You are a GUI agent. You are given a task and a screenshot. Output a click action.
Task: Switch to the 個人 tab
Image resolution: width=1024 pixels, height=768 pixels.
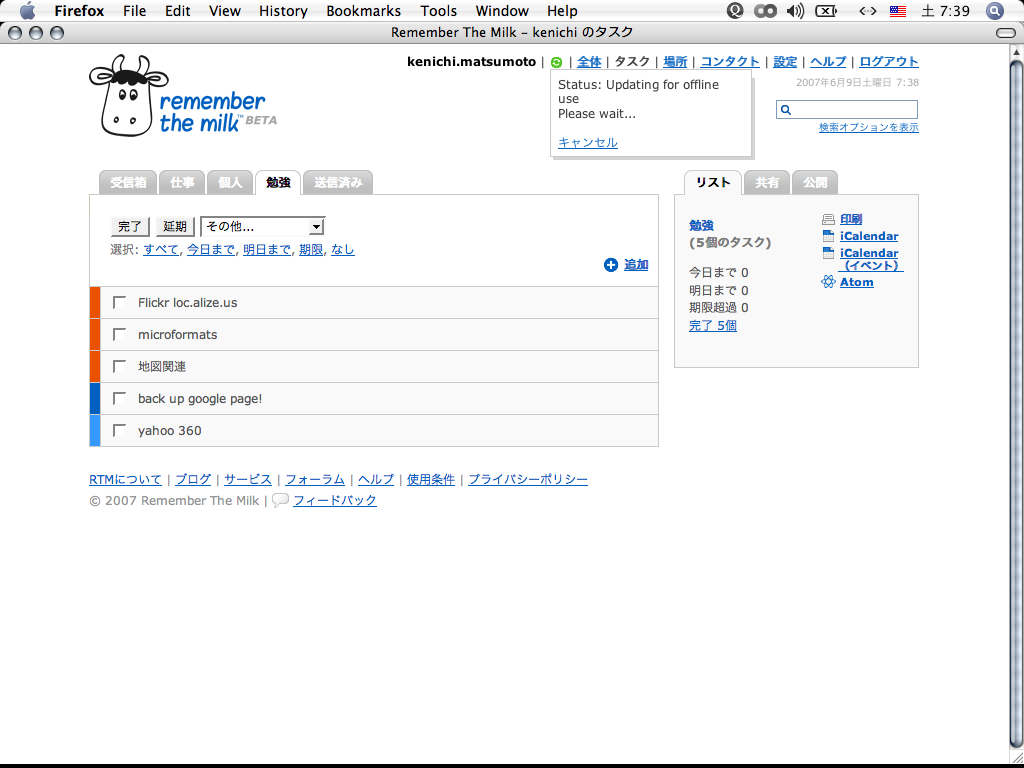230,183
